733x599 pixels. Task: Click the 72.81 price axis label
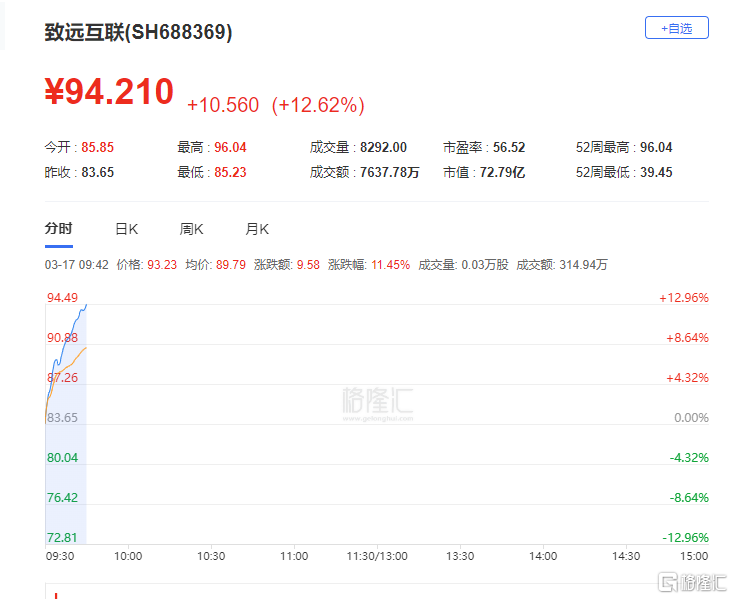[x=62, y=537]
